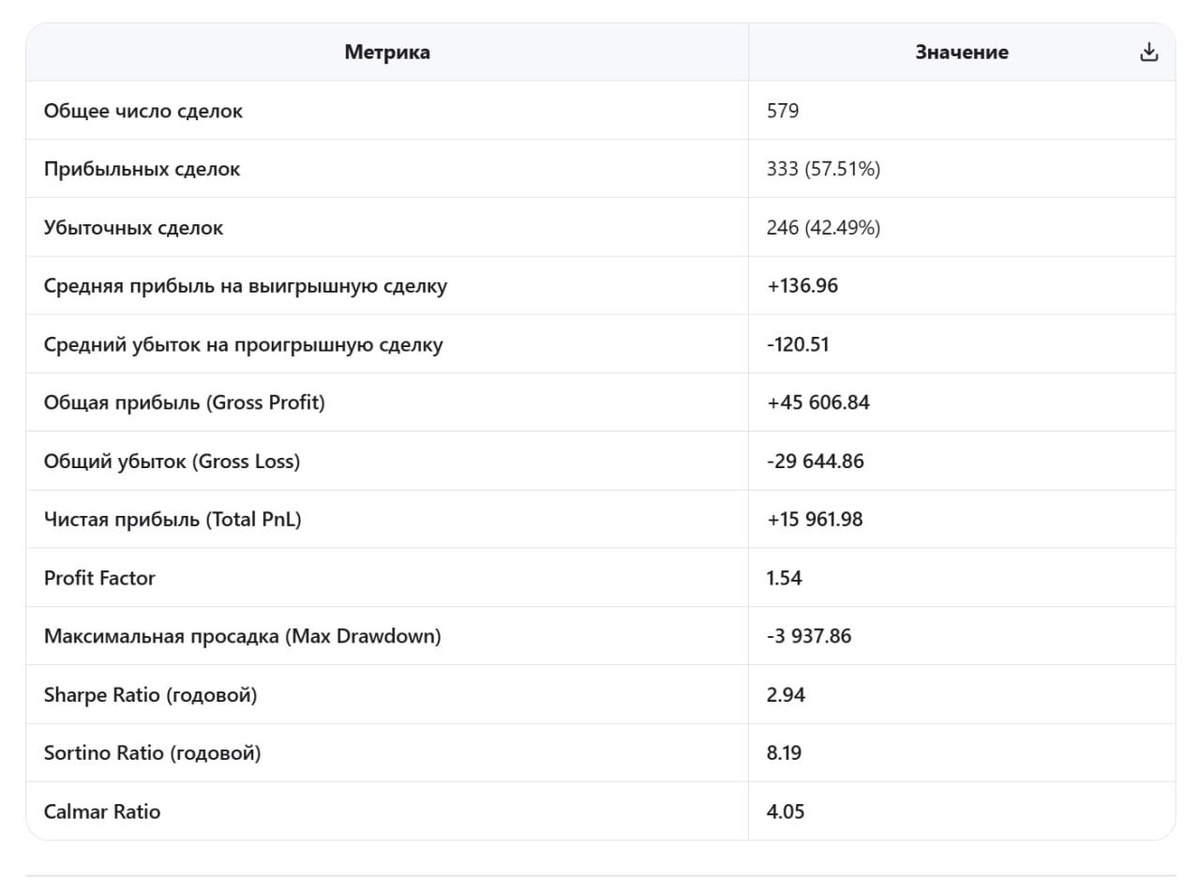
Task: Click the Total PnL value +15 961.98
Action: (814, 520)
